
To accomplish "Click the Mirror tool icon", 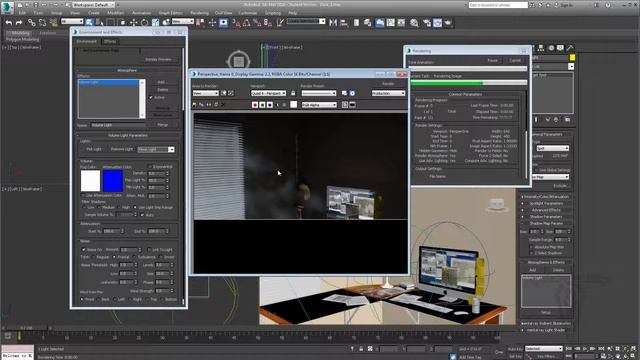I will click(333, 22).
